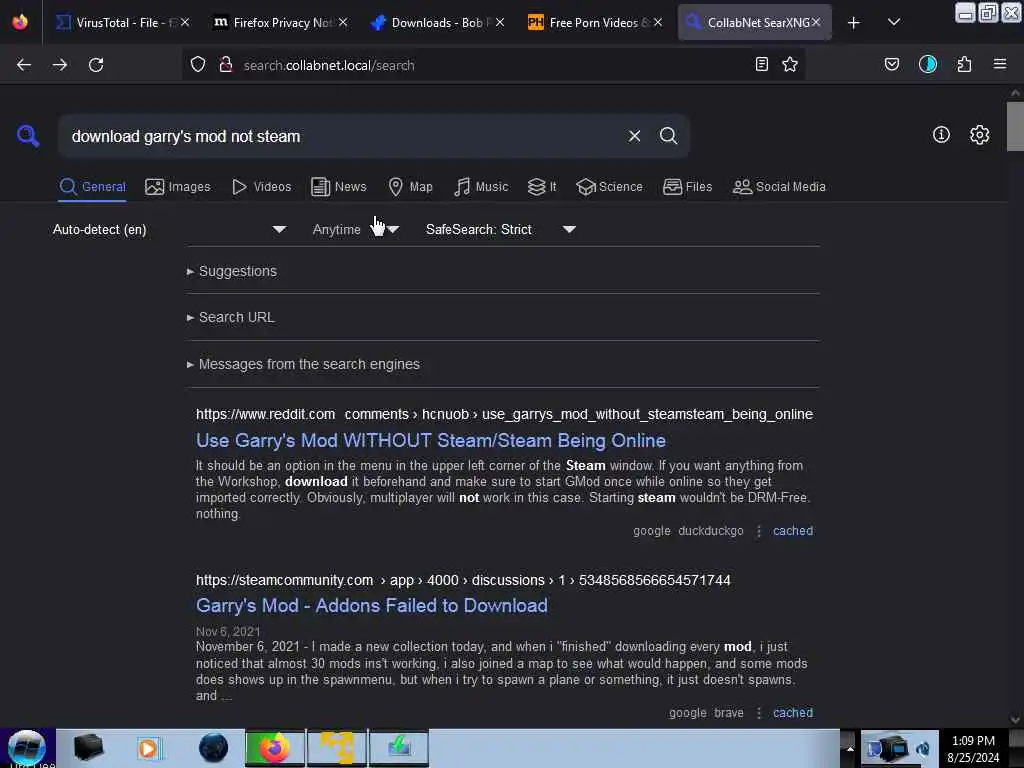Open the SafeSearch: Strict dropdown
The image size is (1024, 768).
(x=501, y=229)
